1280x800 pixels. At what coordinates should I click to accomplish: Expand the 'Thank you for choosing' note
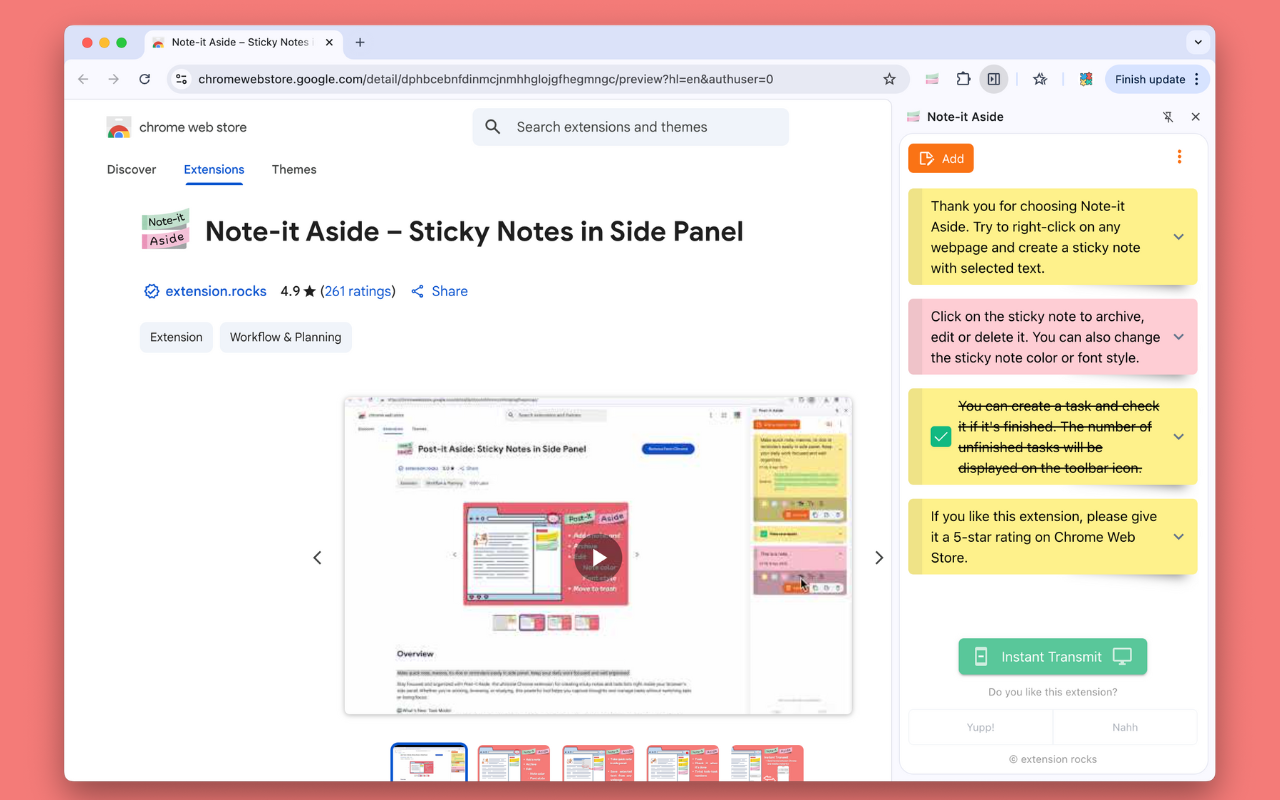coord(1178,237)
